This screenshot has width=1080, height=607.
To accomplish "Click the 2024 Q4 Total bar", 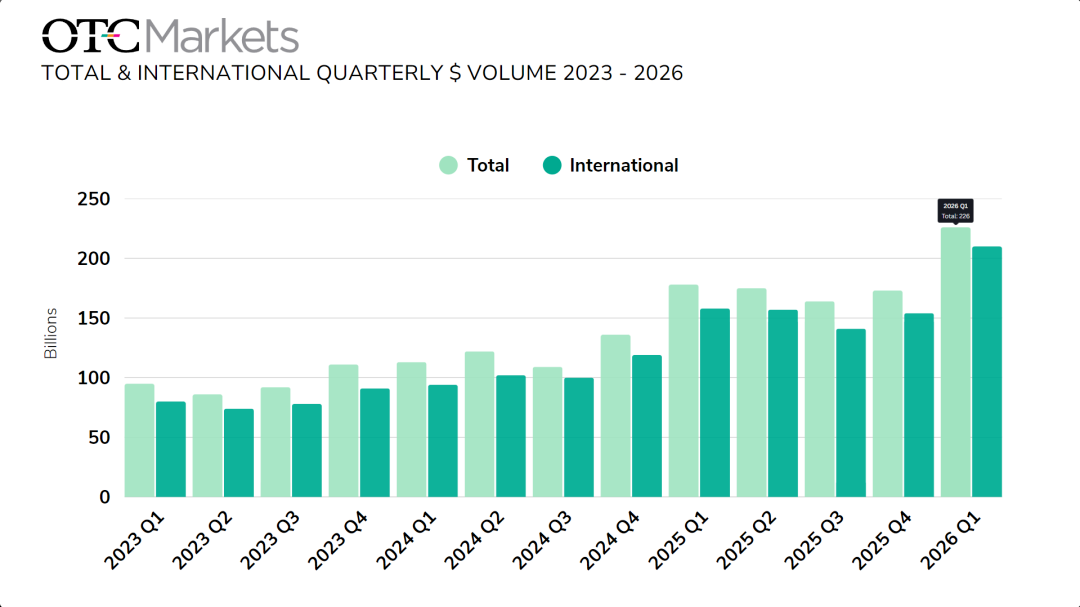I will (x=615, y=416).
